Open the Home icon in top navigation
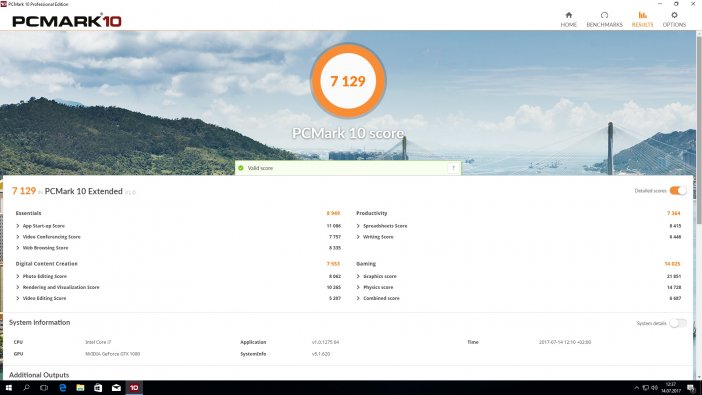This screenshot has width=702, height=395. point(569,15)
